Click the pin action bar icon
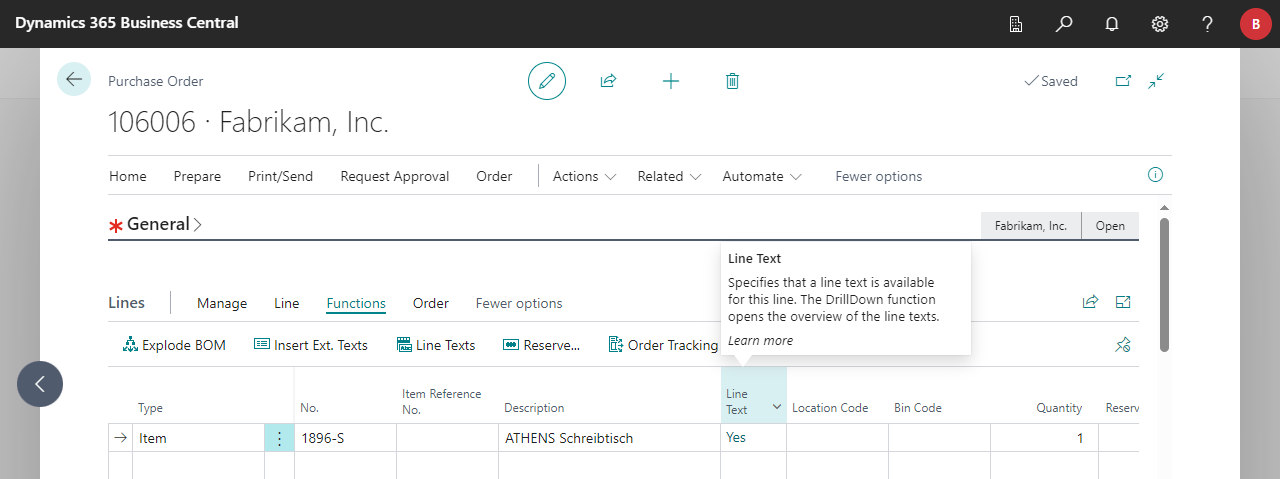 1123,345
